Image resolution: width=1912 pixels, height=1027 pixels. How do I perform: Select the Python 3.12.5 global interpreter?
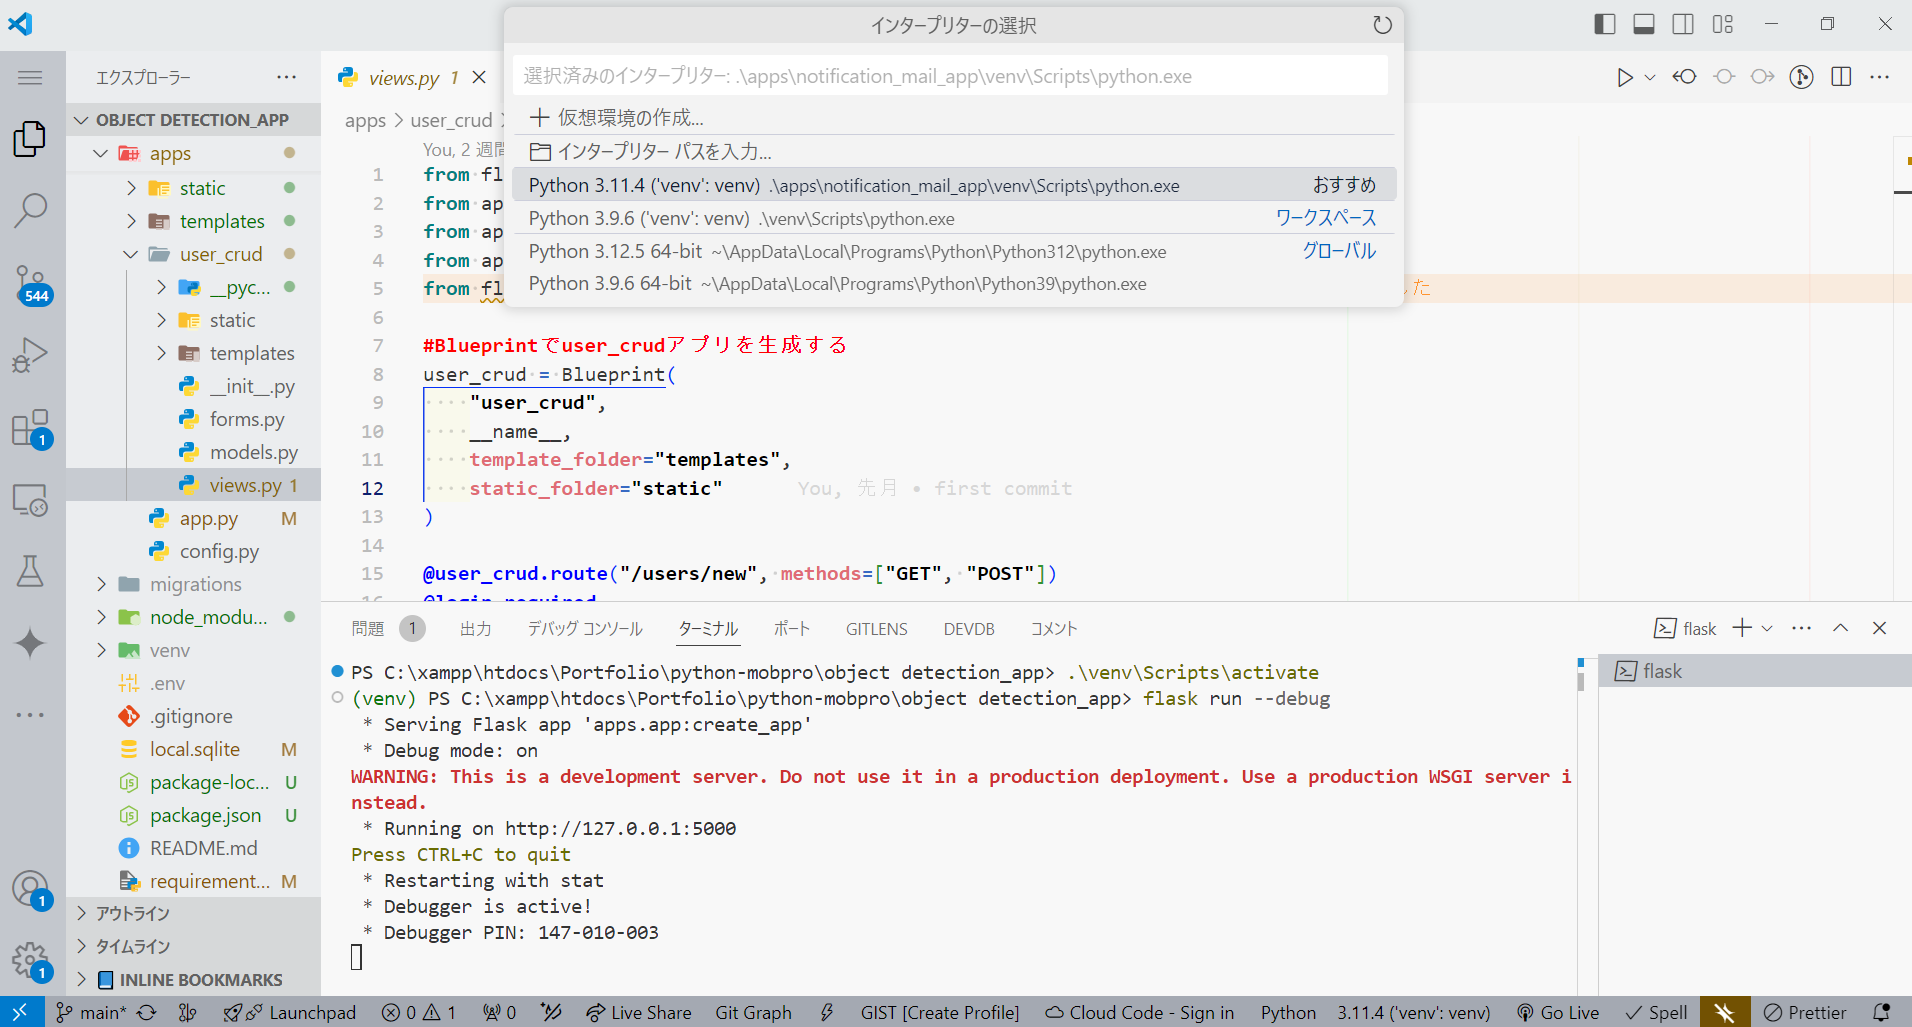coord(846,251)
